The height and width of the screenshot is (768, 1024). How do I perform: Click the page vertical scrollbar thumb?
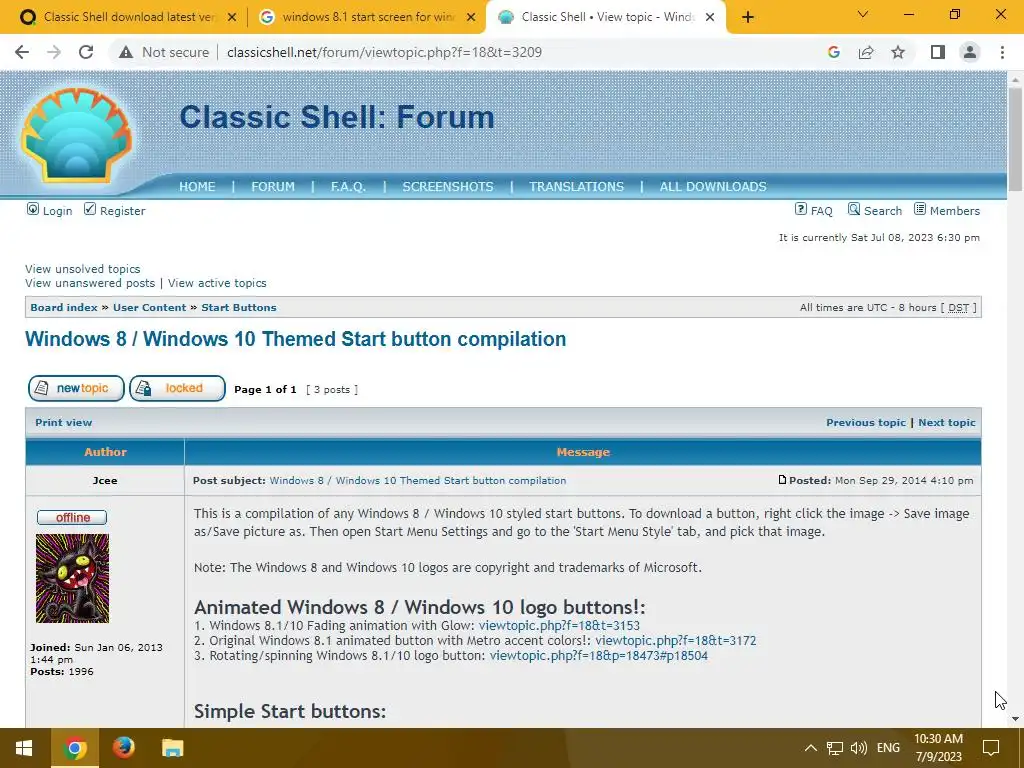(x=1015, y=139)
